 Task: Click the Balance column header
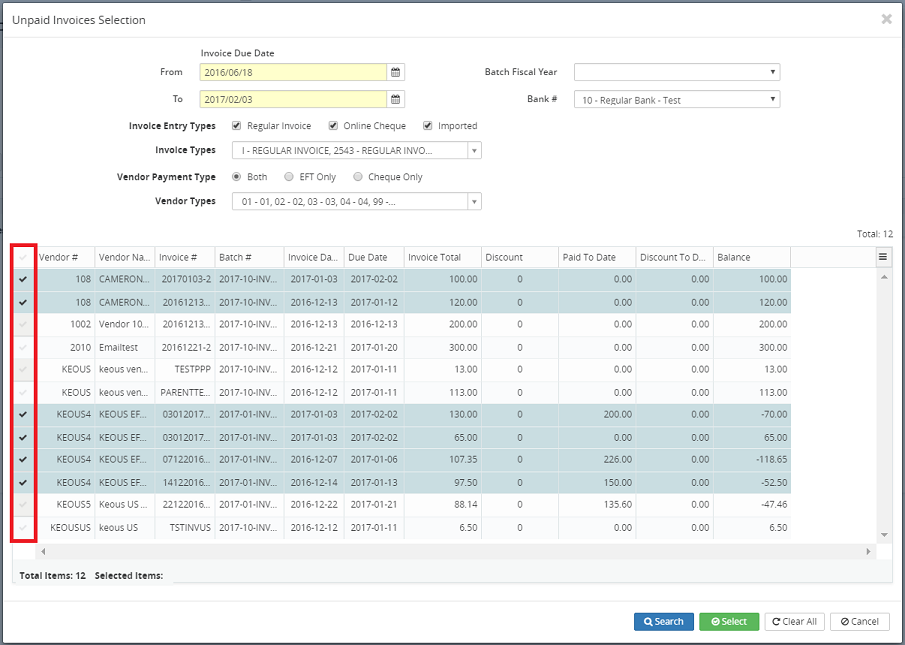coord(750,257)
